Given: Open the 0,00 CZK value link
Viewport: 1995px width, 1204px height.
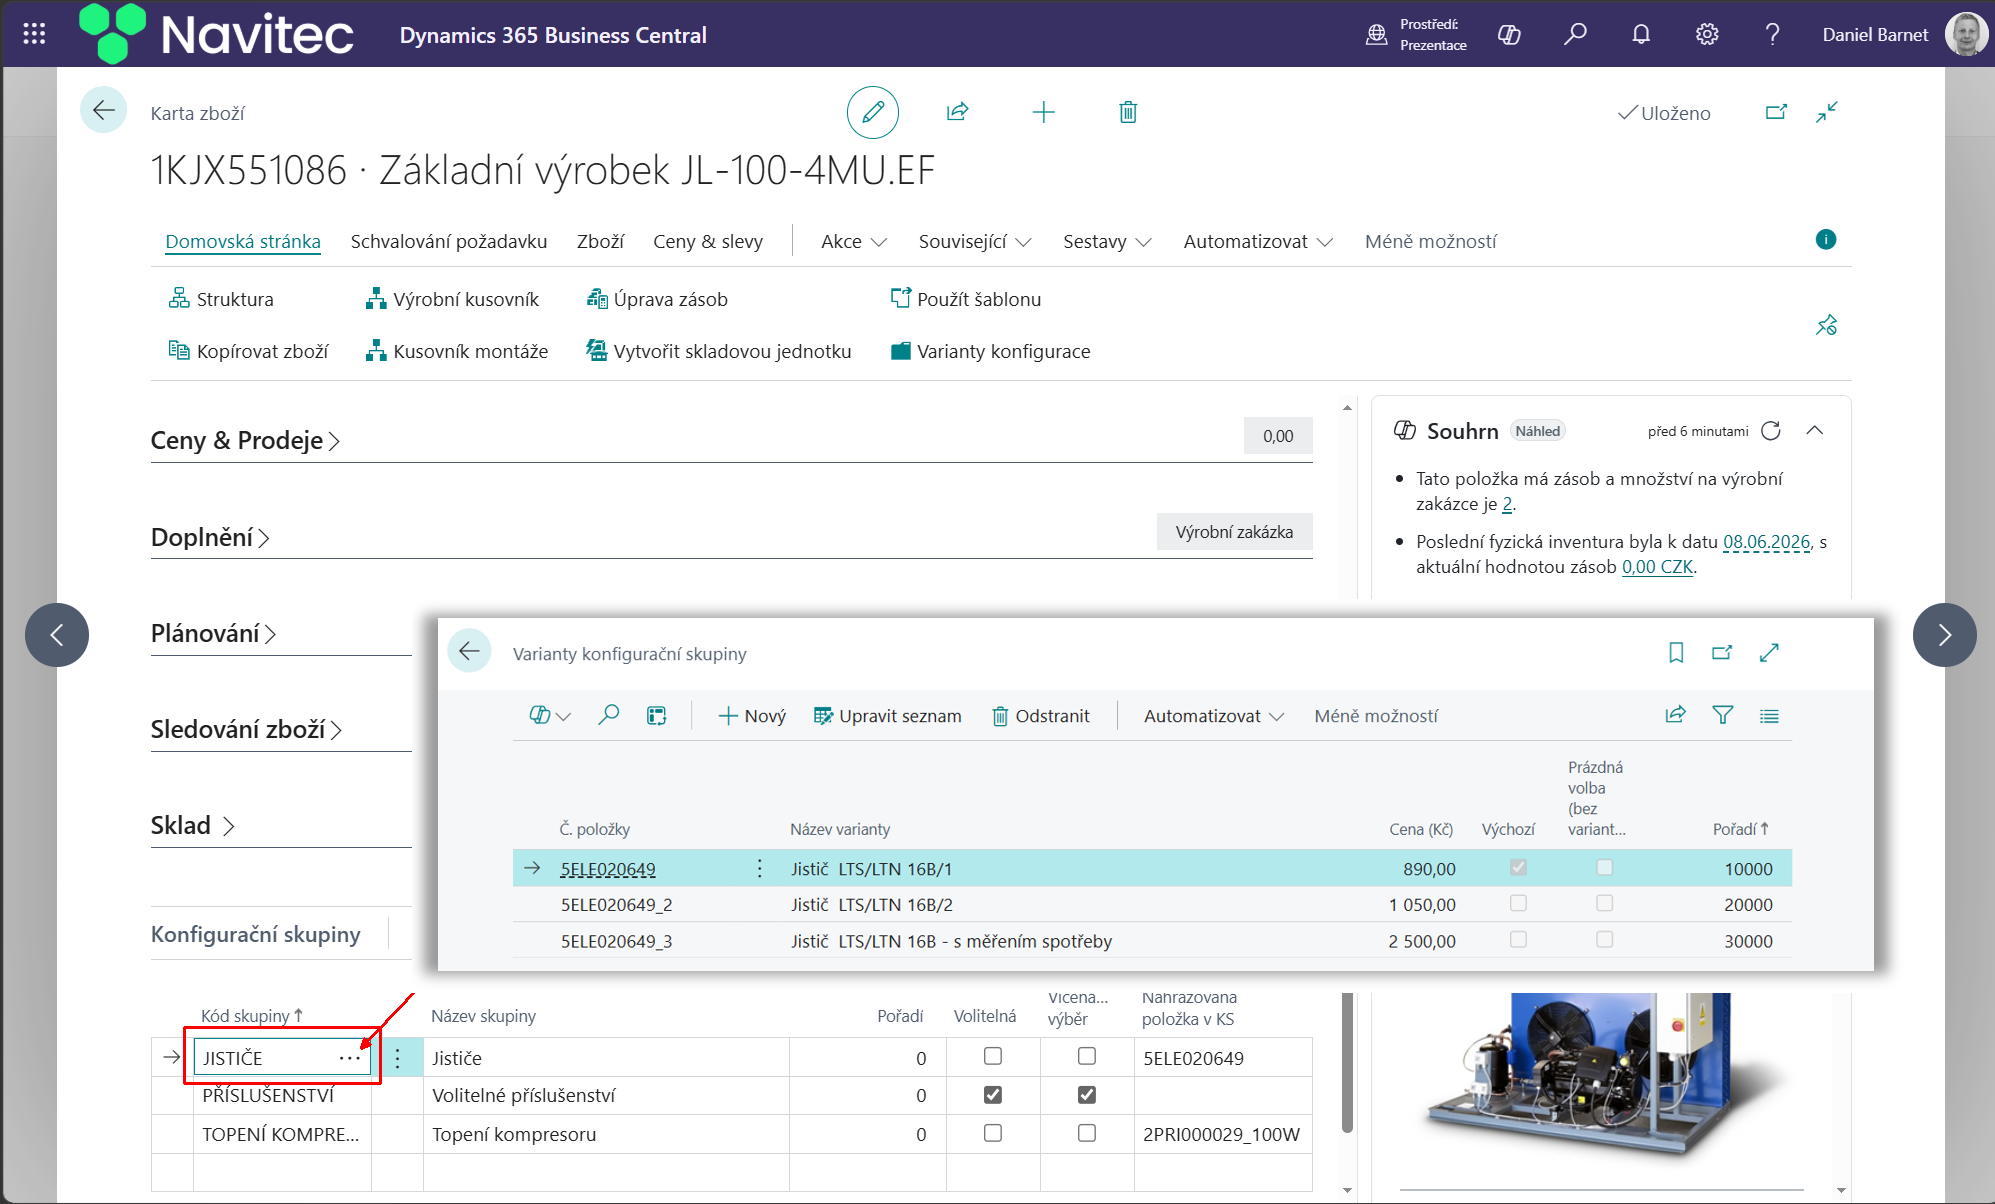Looking at the screenshot, I should tap(1657, 567).
